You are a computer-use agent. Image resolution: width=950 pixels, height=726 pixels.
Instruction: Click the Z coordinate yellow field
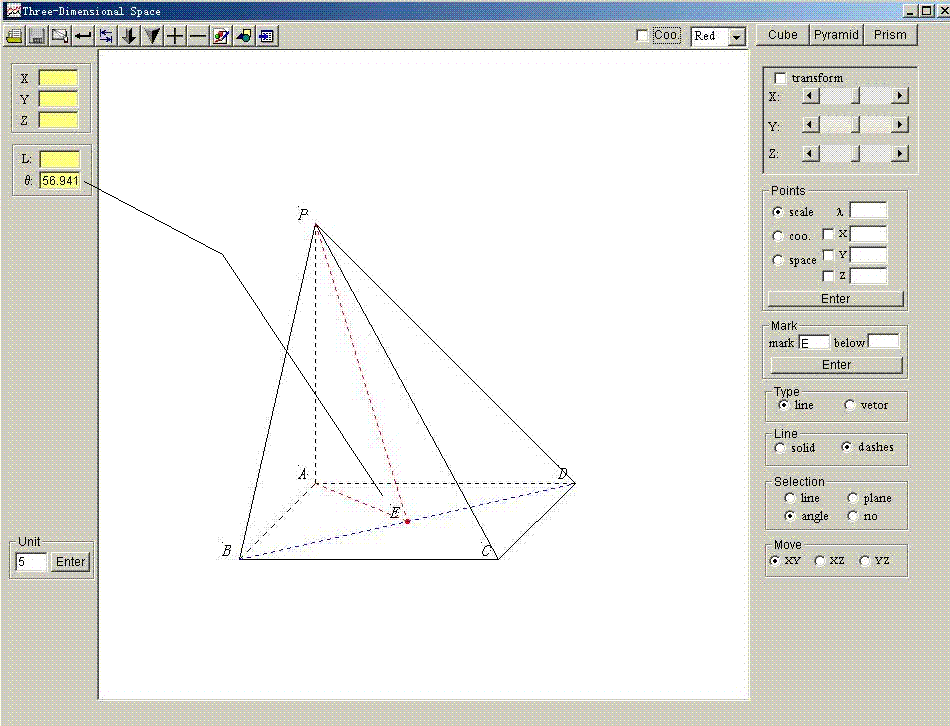59,120
